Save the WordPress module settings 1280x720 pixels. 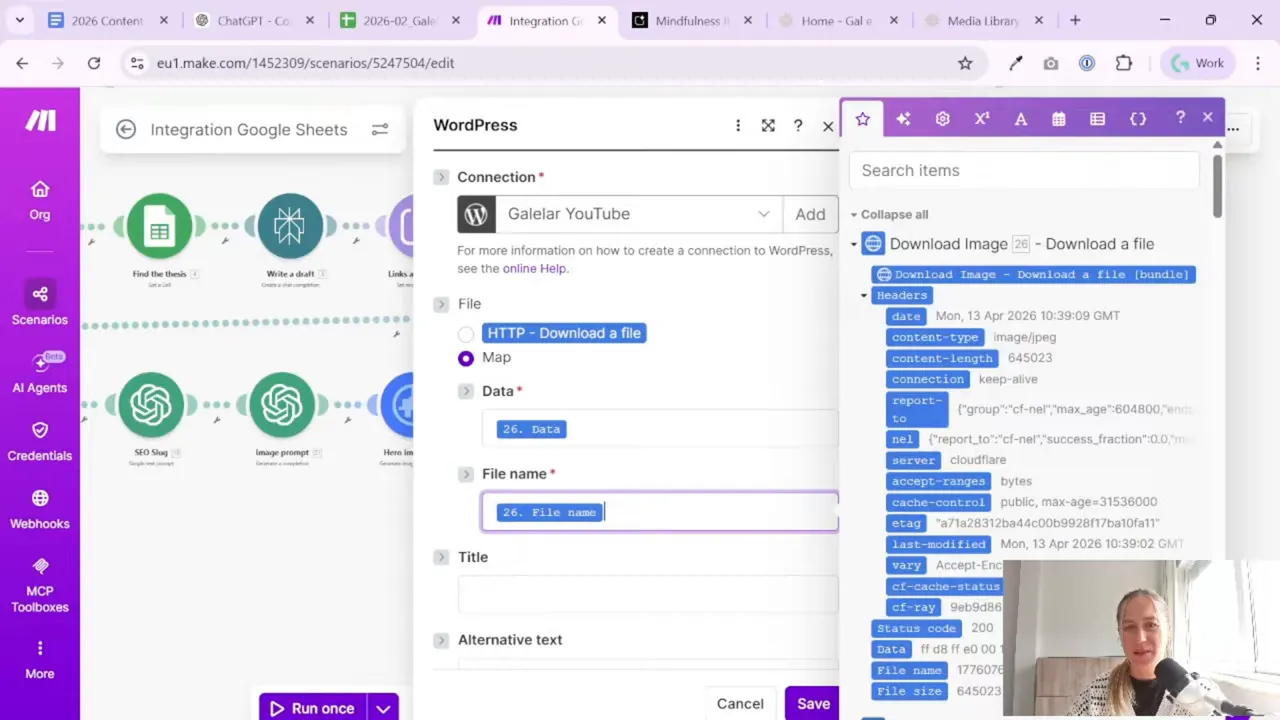[813, 703]
